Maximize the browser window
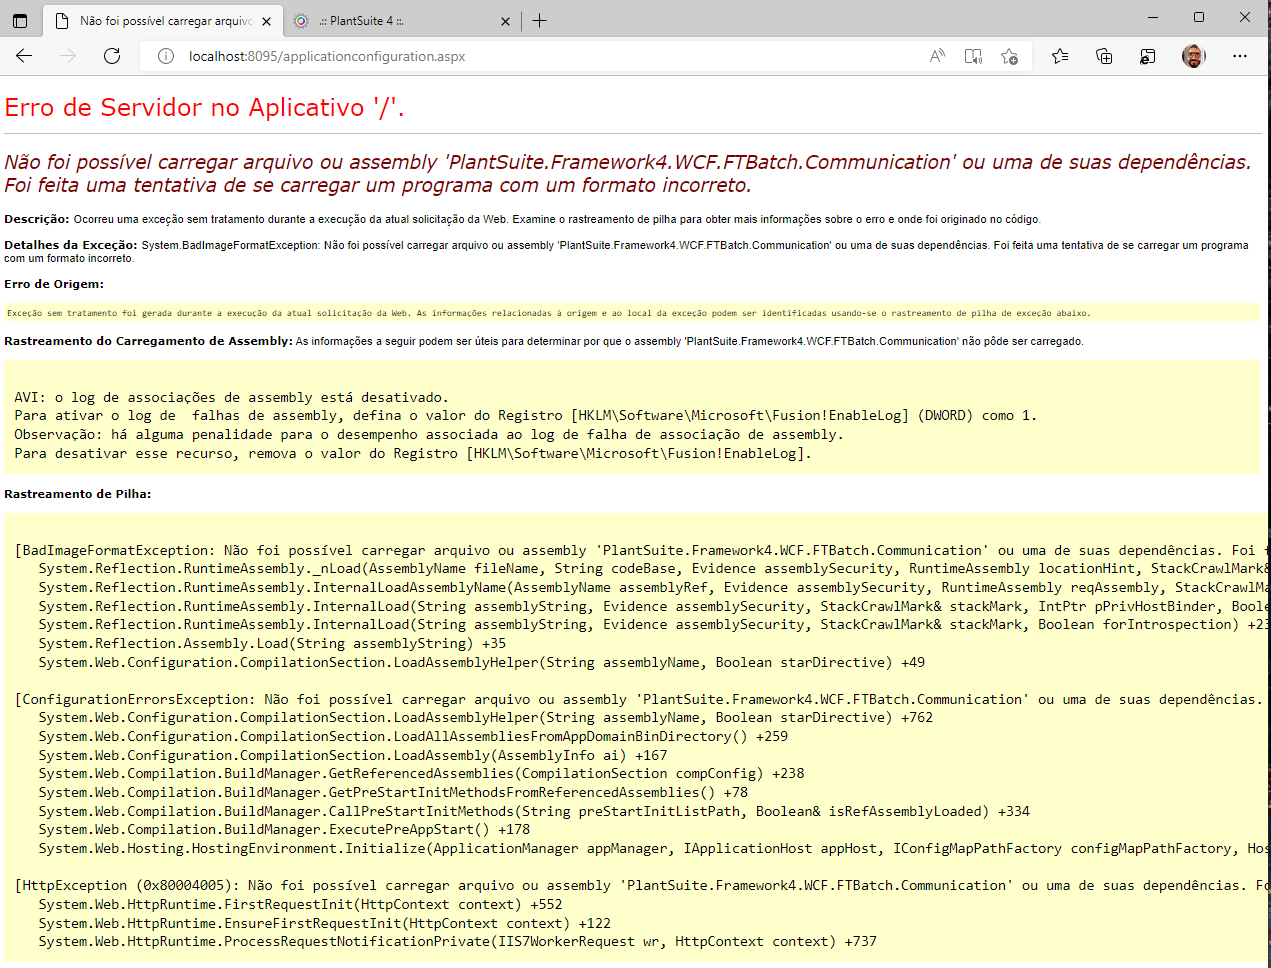This screenshot has width=1271, height=968. [x=1199, y=17]
